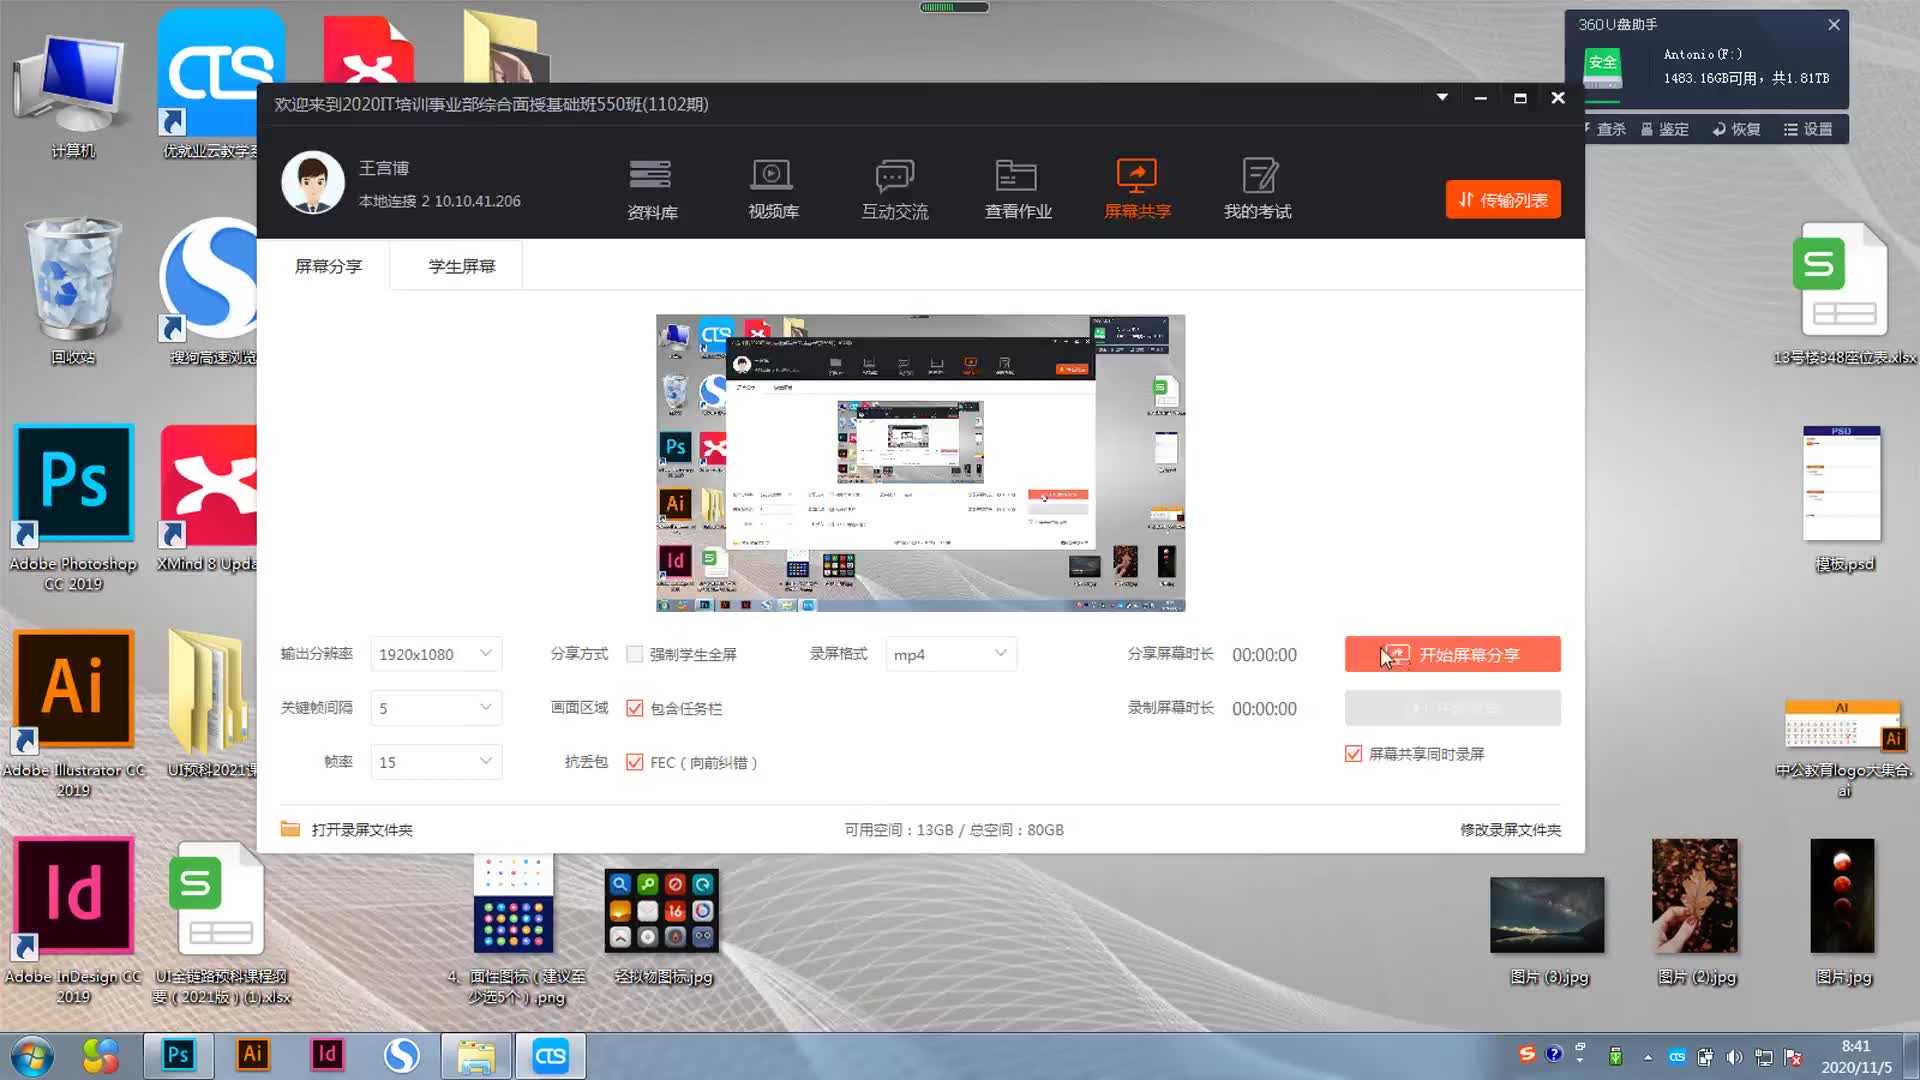Click folder icon next to 打开录屏文件夹

click(x=290, y=829)
